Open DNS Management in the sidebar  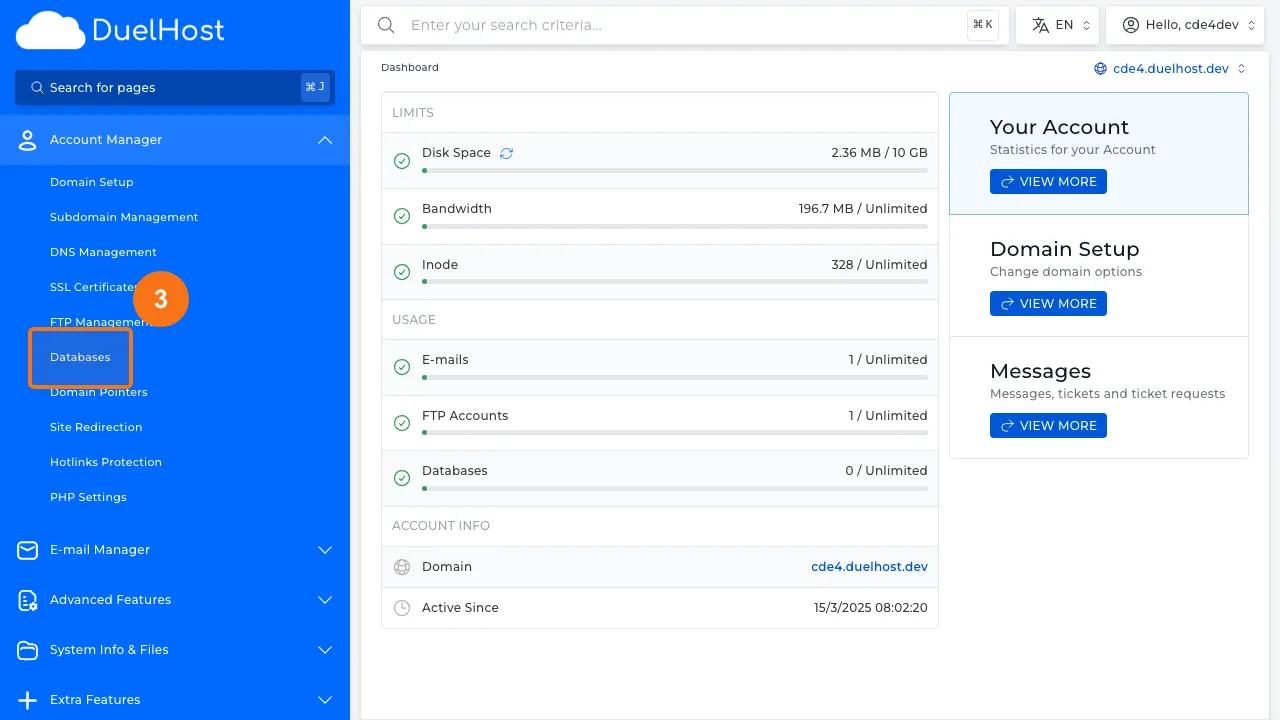(x=103, y=252)
